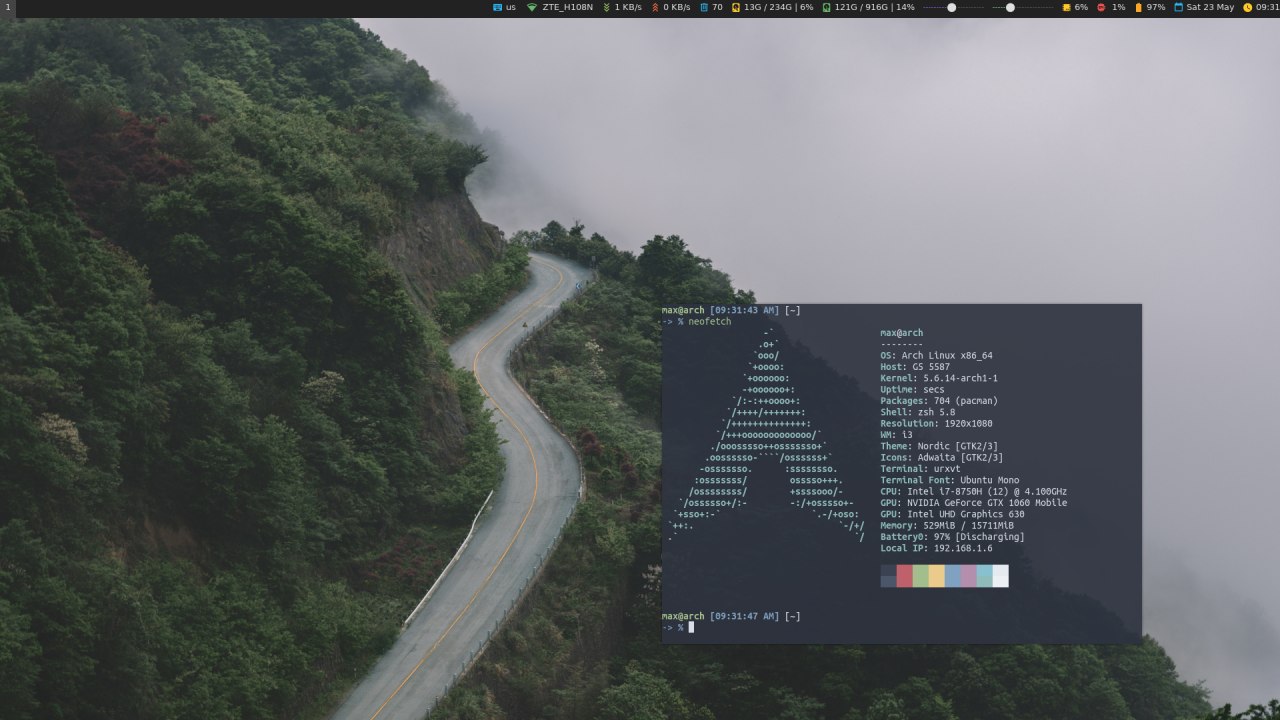Click the 'Packages: 704 (pacman)' line
Image resolution: width=1280 pixels, height=720 pixels.
(939, 401)
